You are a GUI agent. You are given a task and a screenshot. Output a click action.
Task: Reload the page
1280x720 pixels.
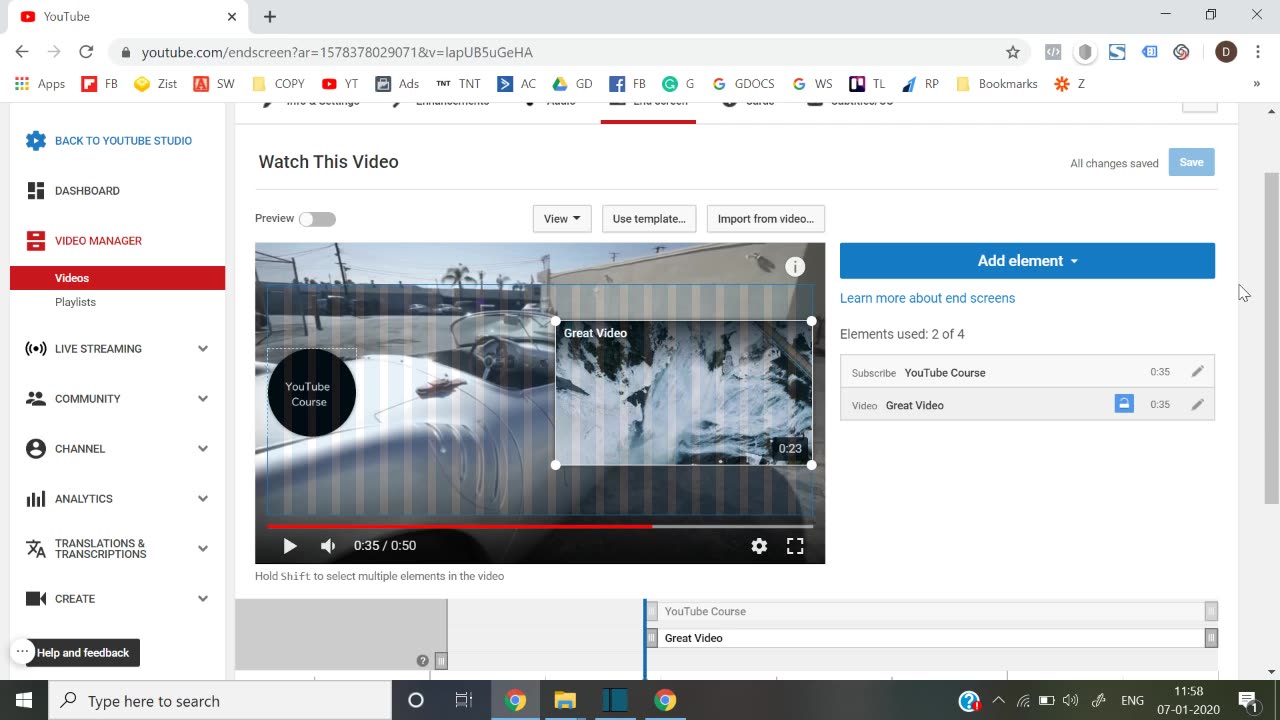tap(86, 52)
